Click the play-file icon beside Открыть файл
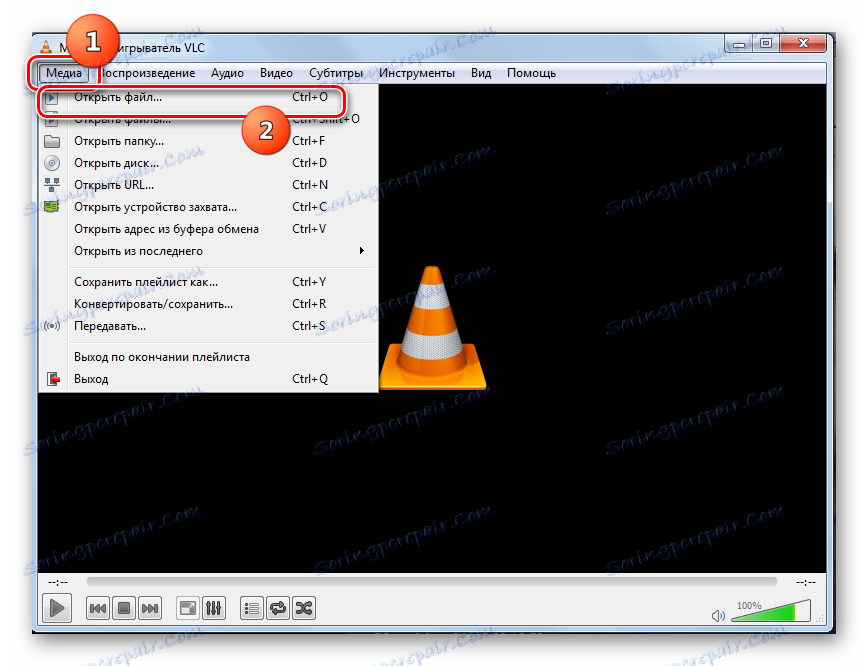The width and height of the screenshot is (868, 666). pyautogui.click(x=51, y=98)
